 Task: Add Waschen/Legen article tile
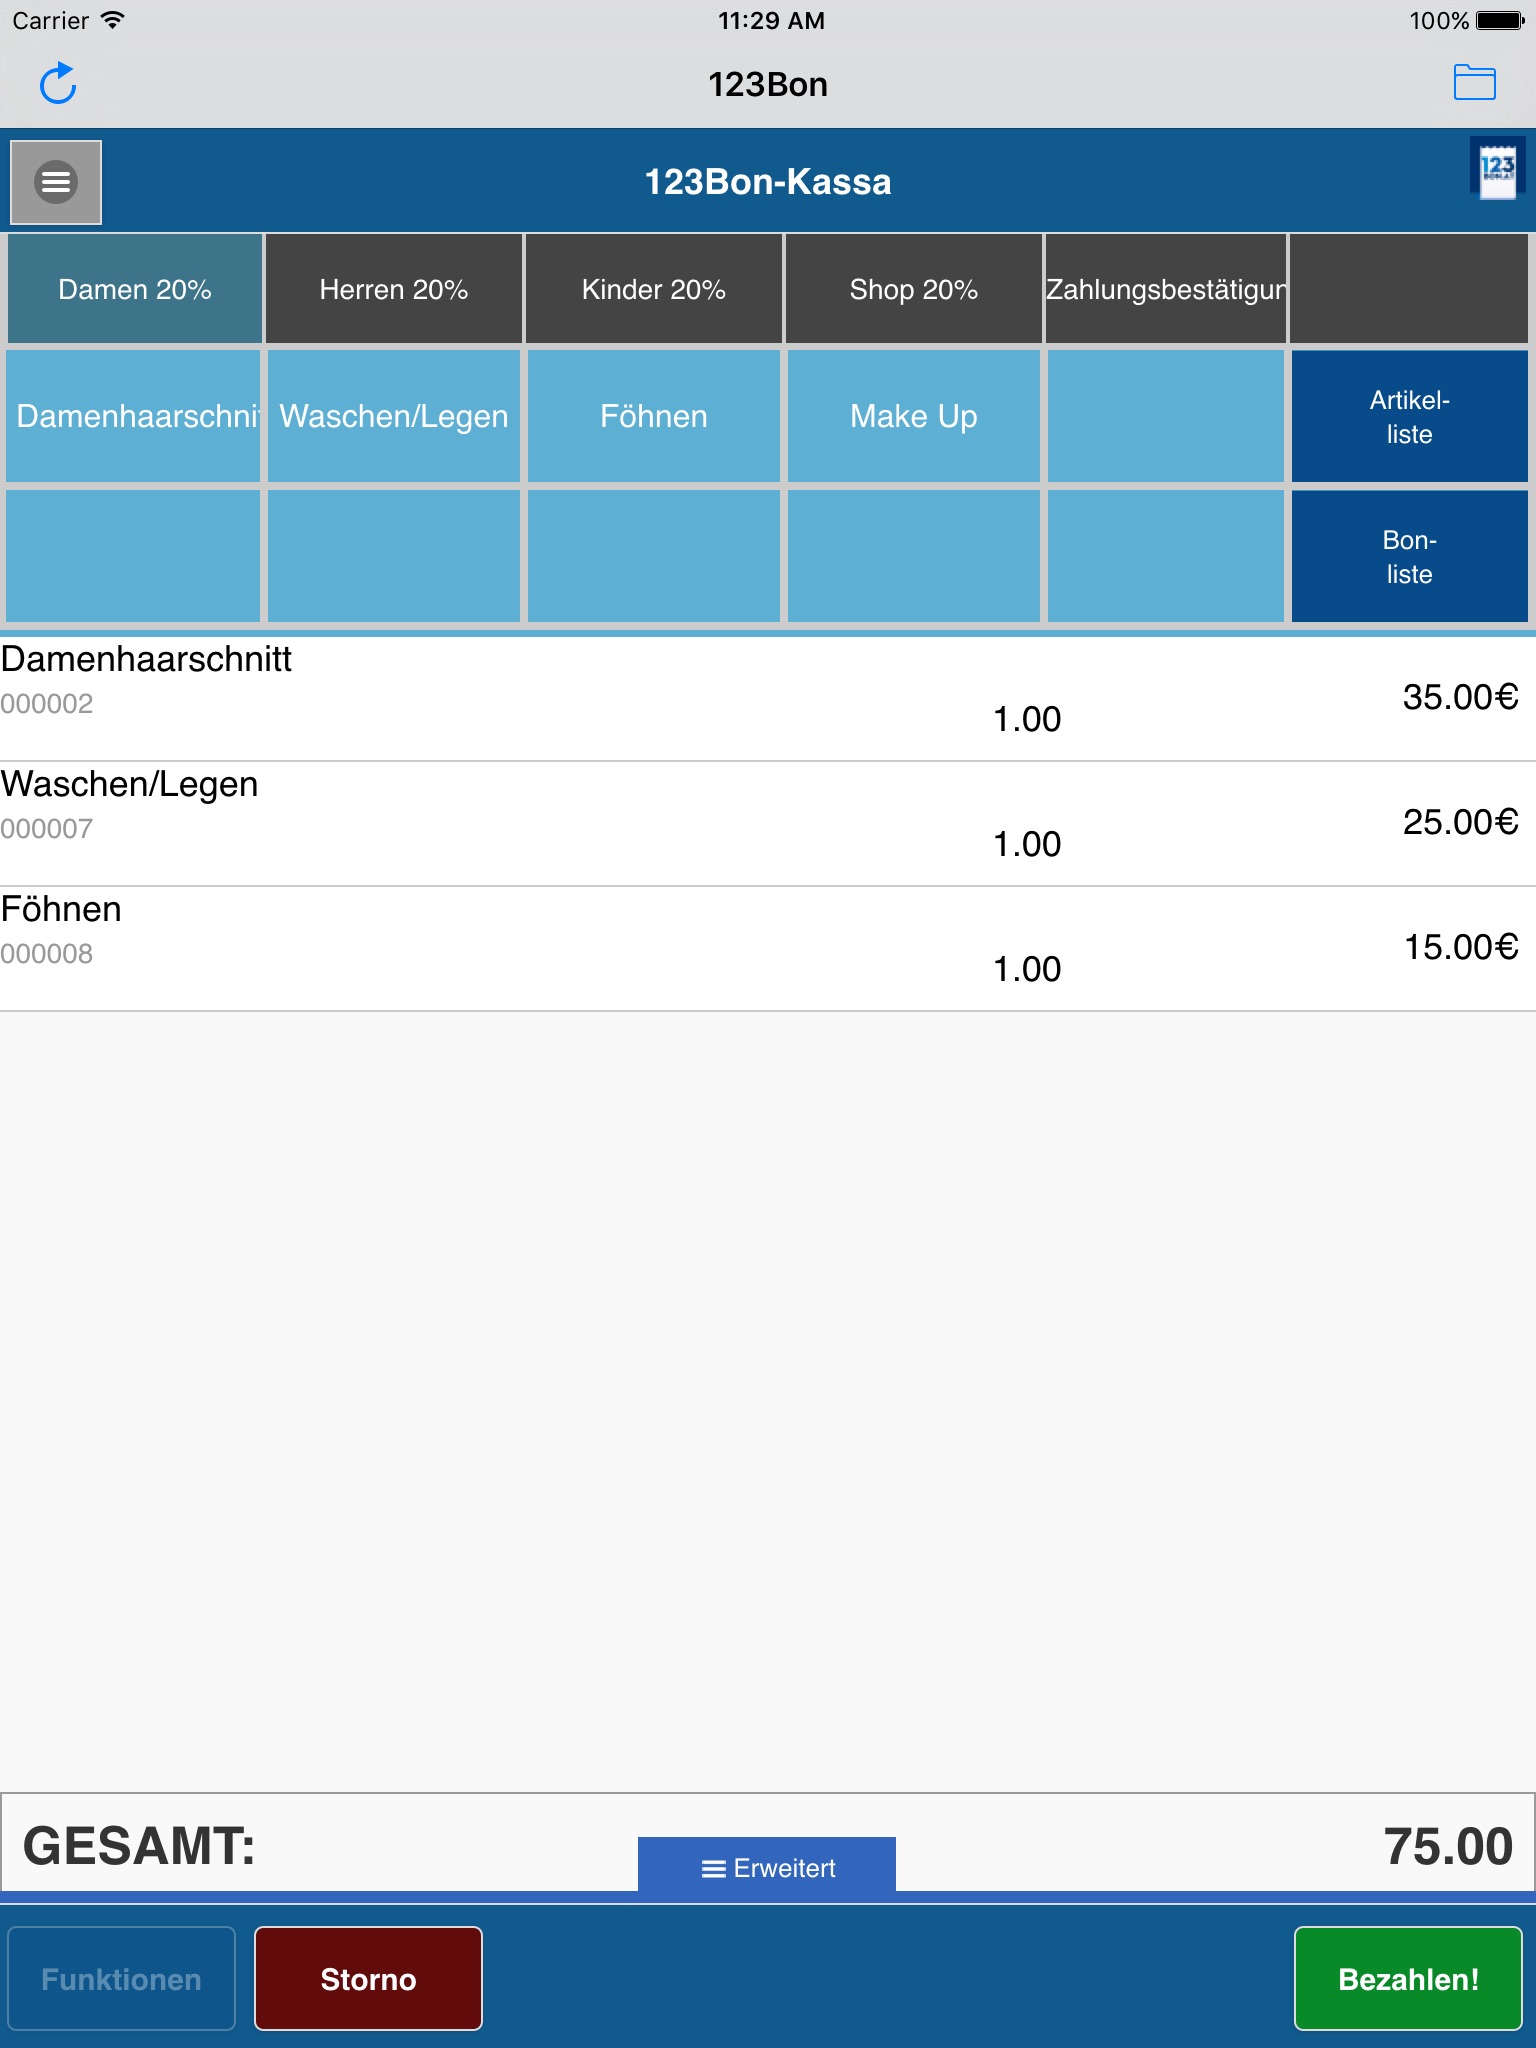[x=394, y=416]
